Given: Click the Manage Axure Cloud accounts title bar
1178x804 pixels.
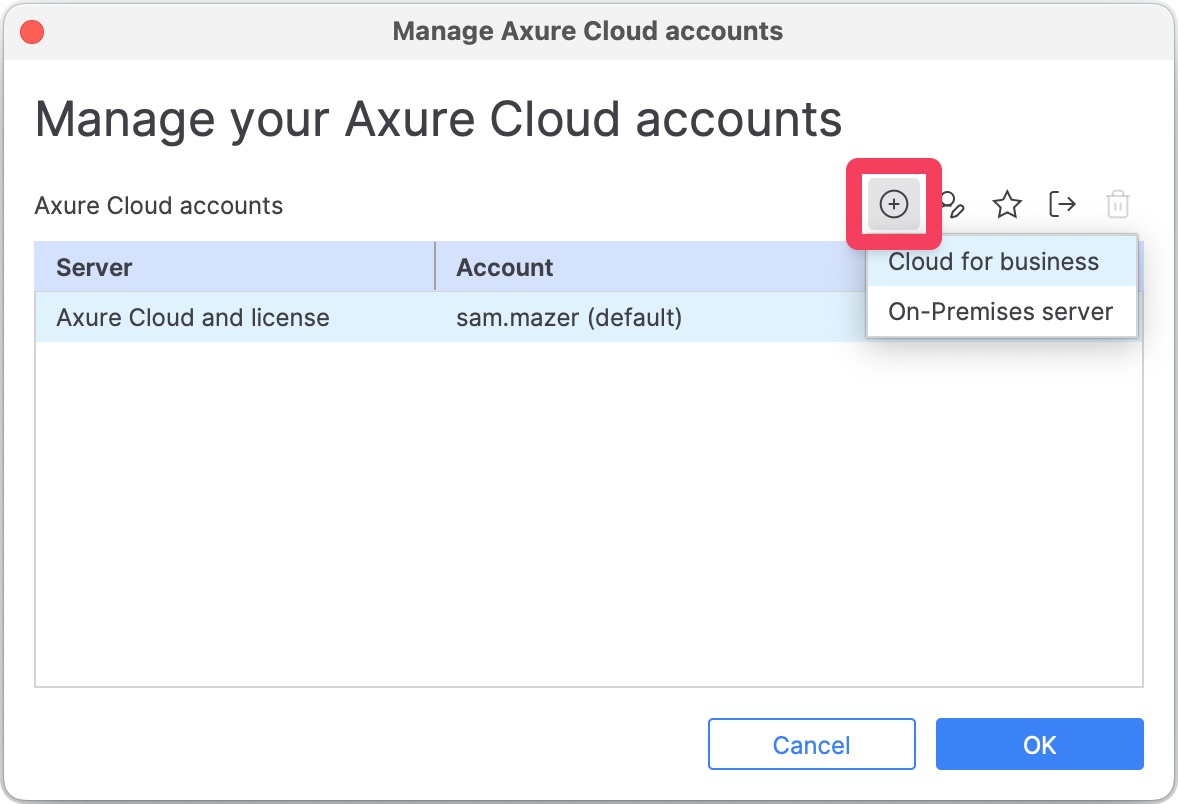Looking at the screenshot, I should click(x=588, y=31).
